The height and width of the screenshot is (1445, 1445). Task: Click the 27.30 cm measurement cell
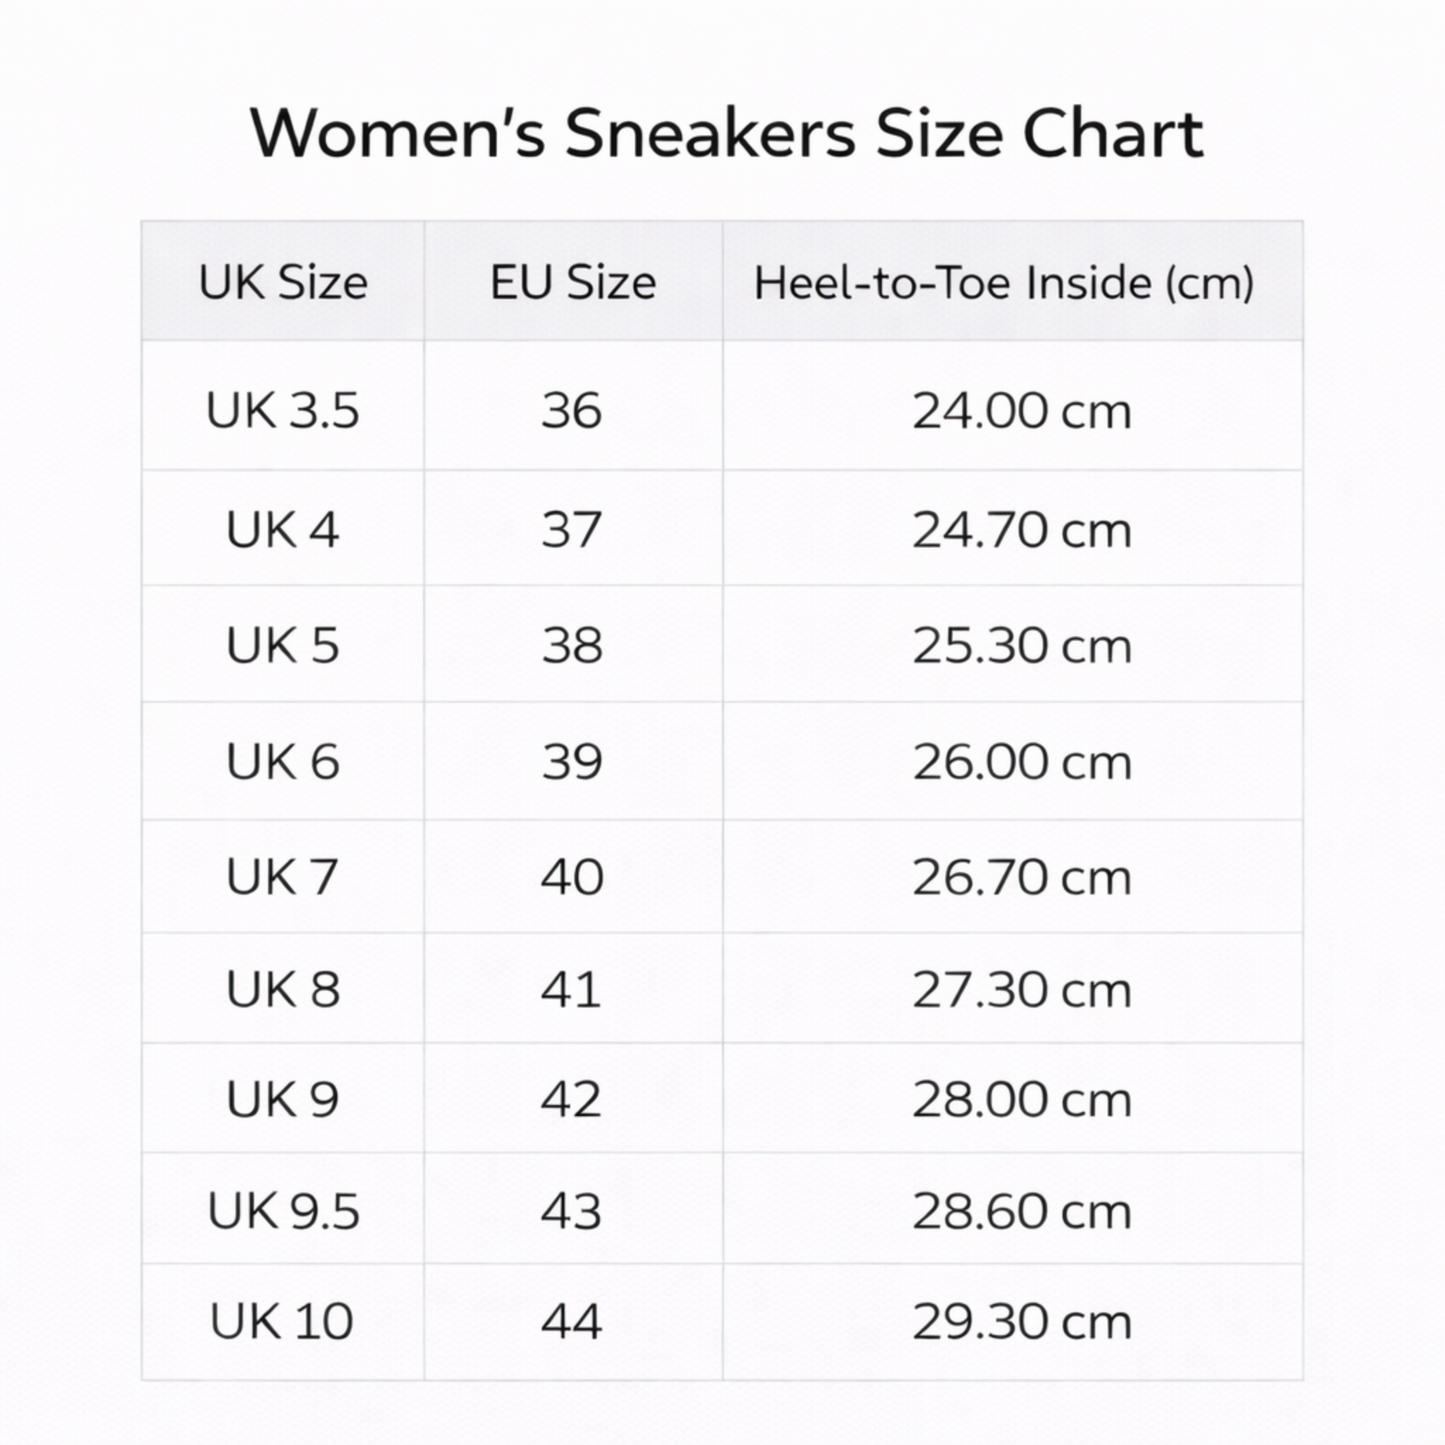(x=1021, y=989)
